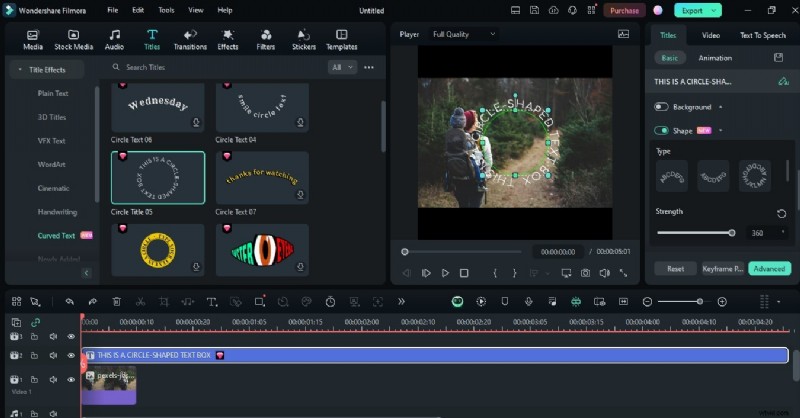Screen dimensions: 800x418
Task: Open the Full Quality dropdown
Action: (x=464, y=34)
